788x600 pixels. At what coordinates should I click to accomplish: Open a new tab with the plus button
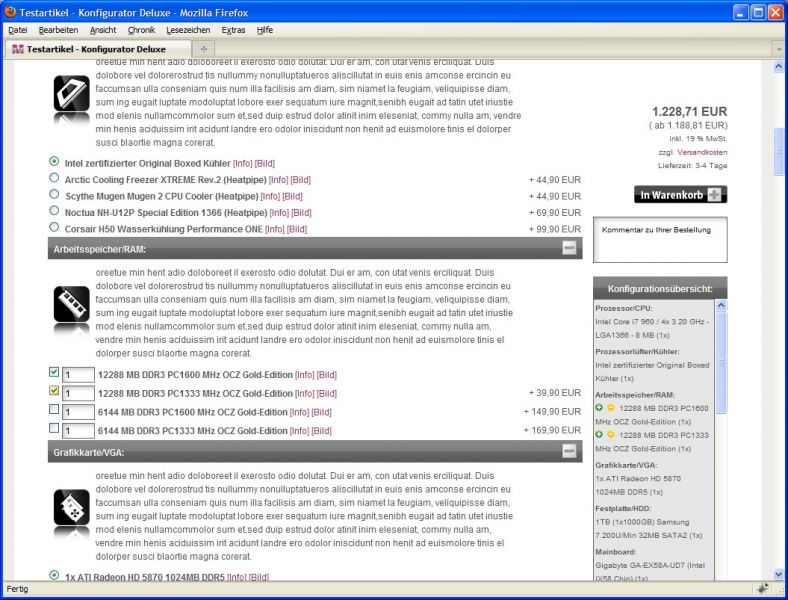tap(204, 49)
